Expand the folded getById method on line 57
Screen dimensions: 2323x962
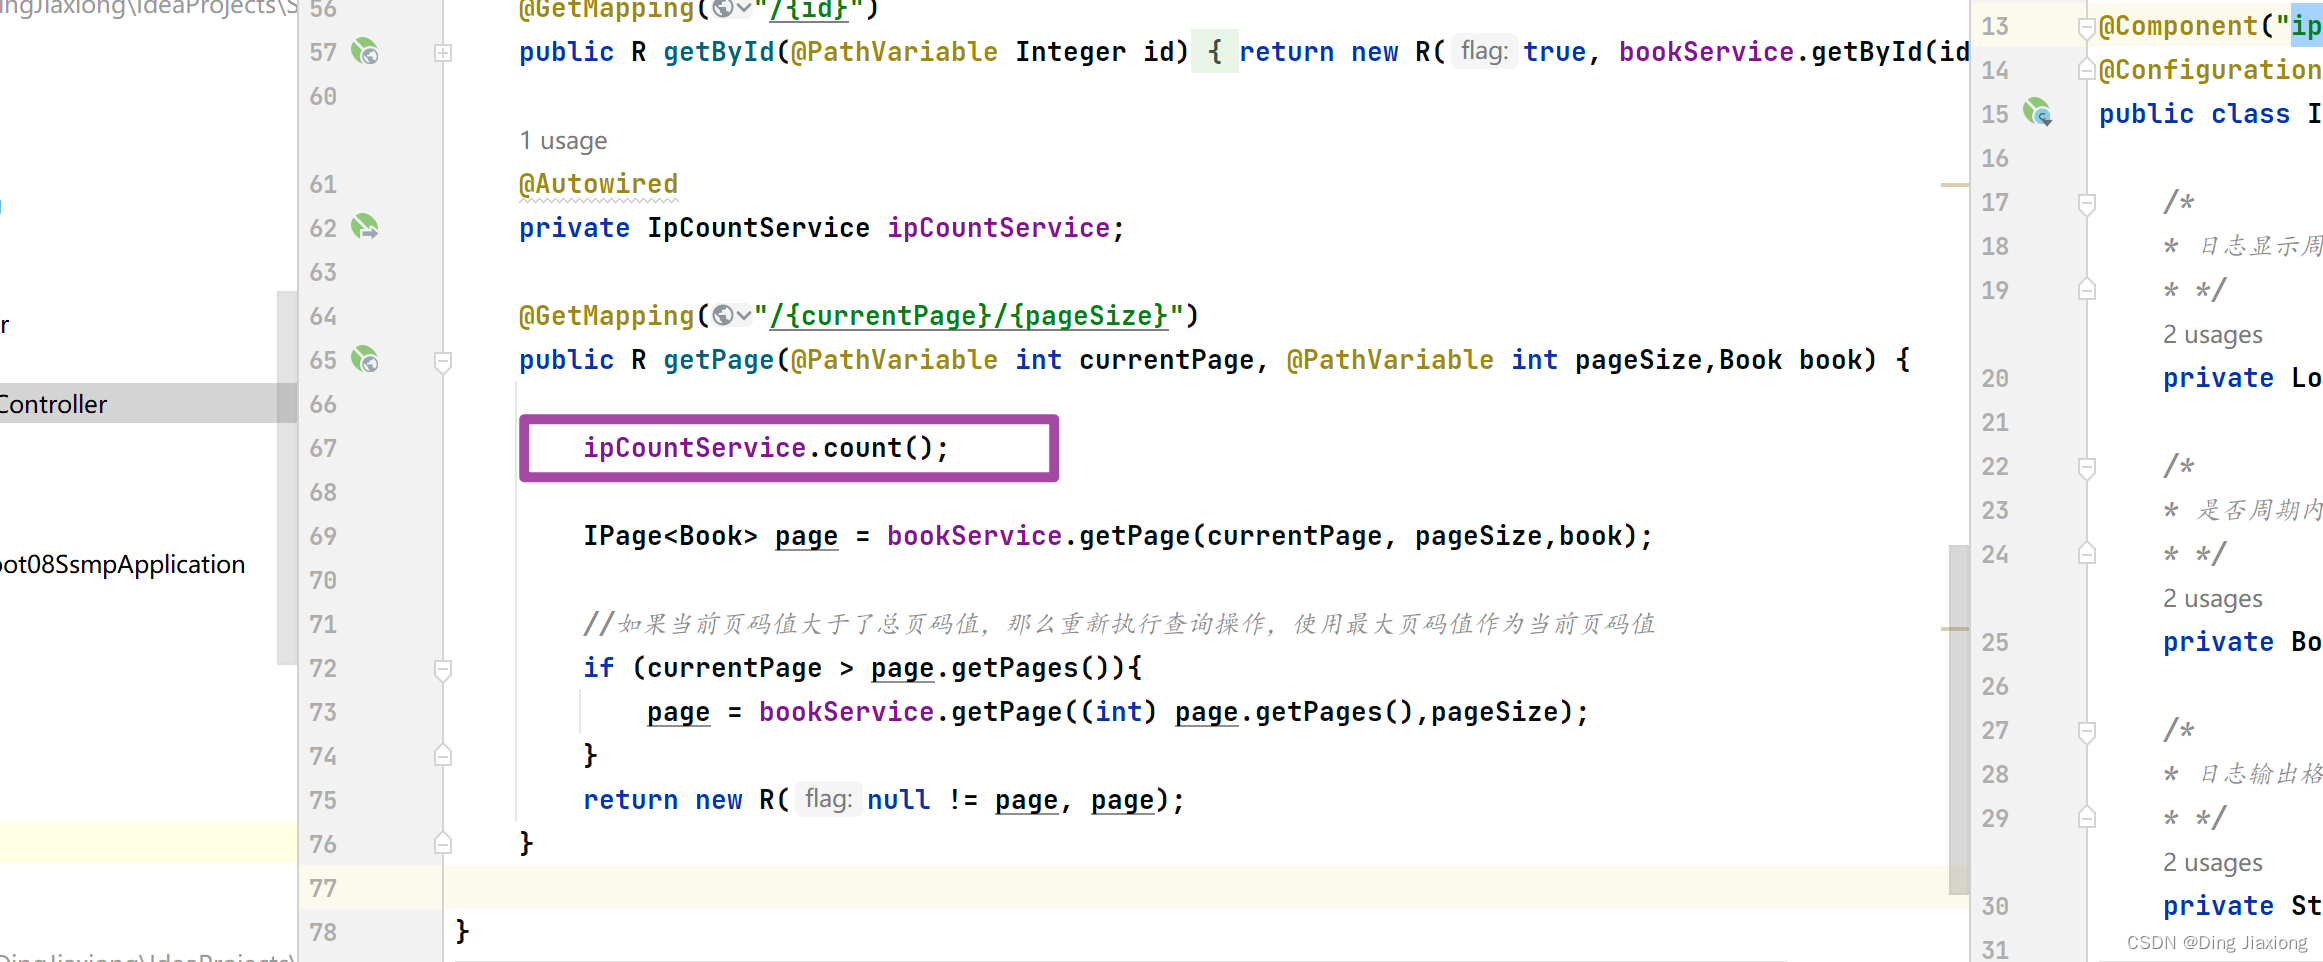[x=443, y=53]
